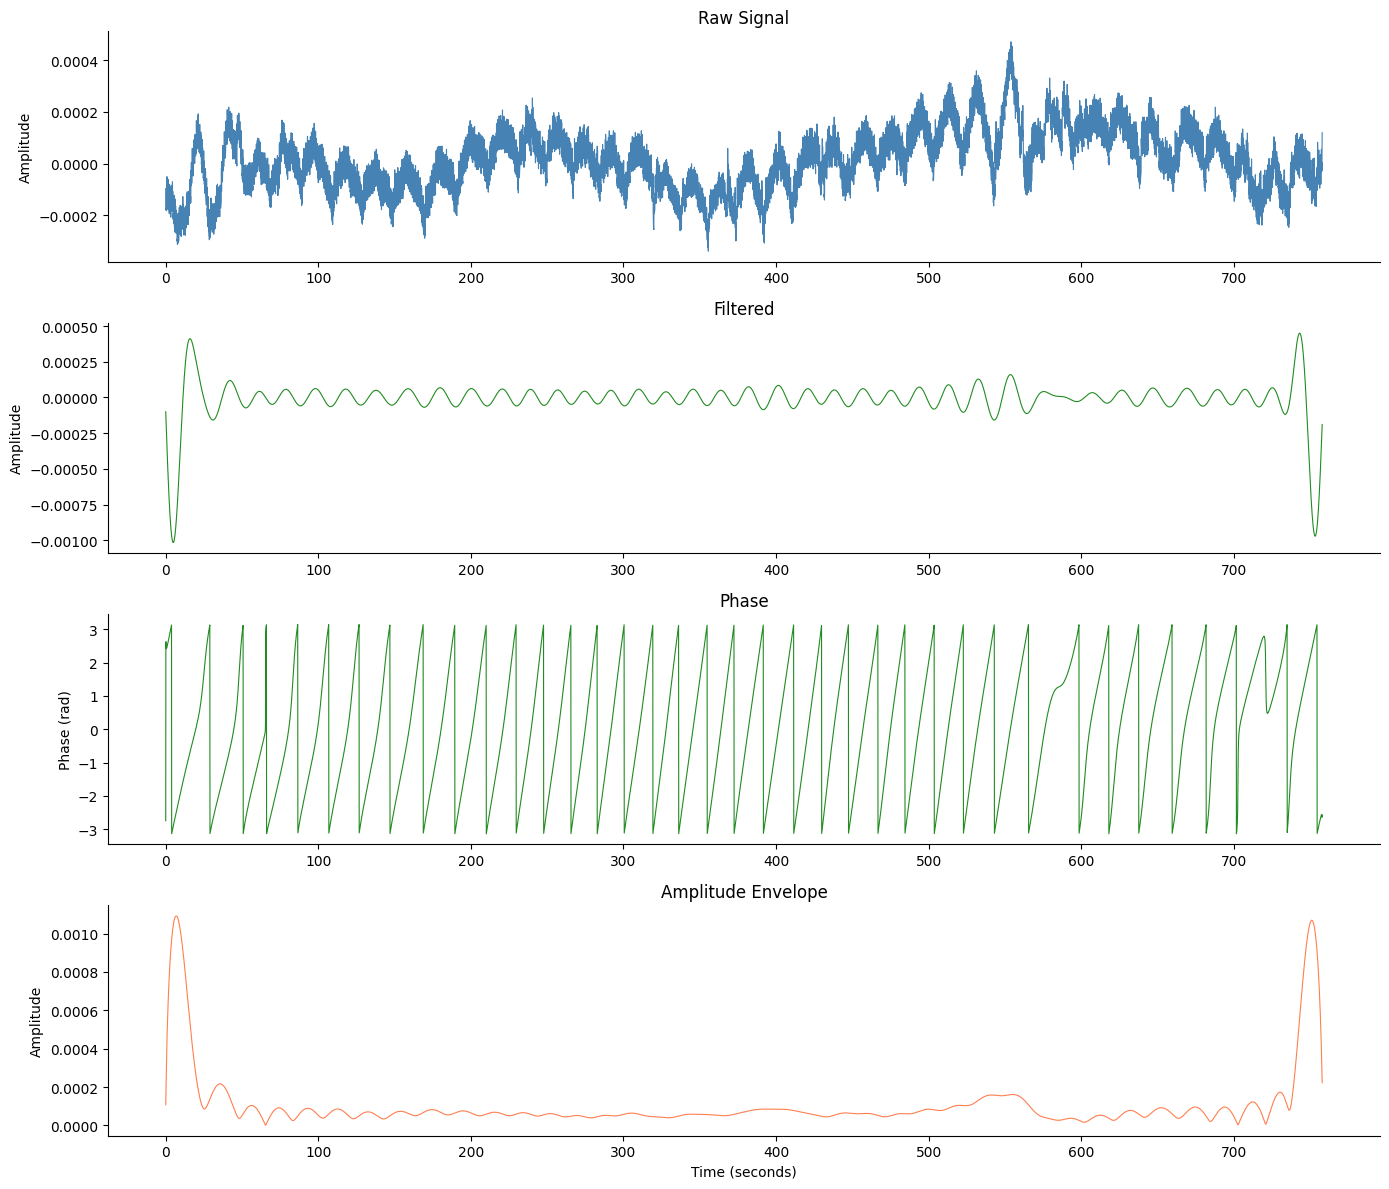Click the 'Phase' plot title
The width and height of the screenshot is (1389, 1189).
point(743,601)
